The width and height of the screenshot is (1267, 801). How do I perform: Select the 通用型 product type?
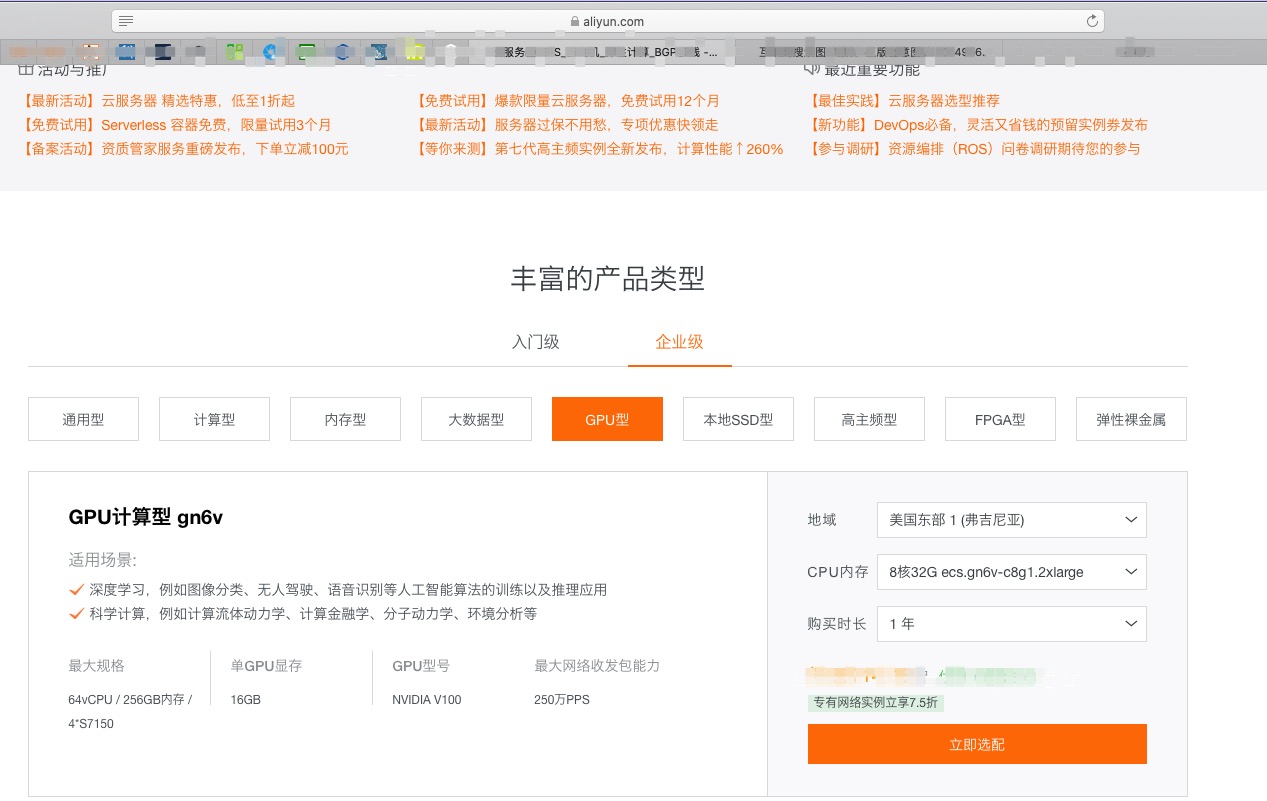[83, 419]
